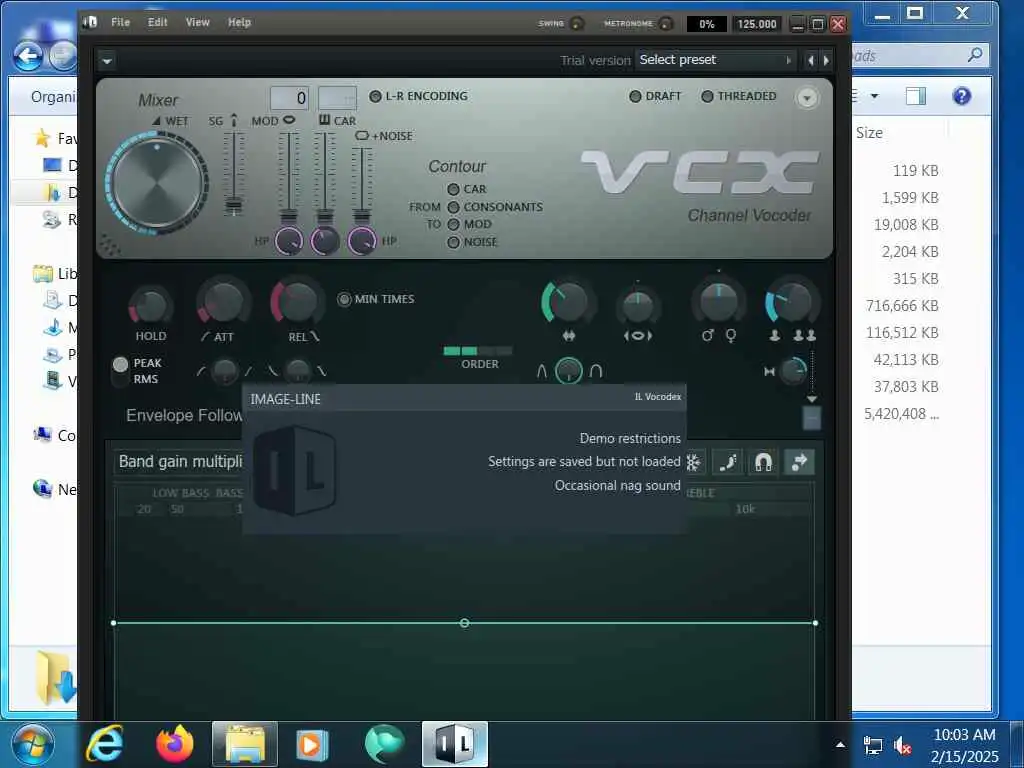Expand the small arrow below unison knob
The image size is (1024, 768).
click(x=812, y=399)
